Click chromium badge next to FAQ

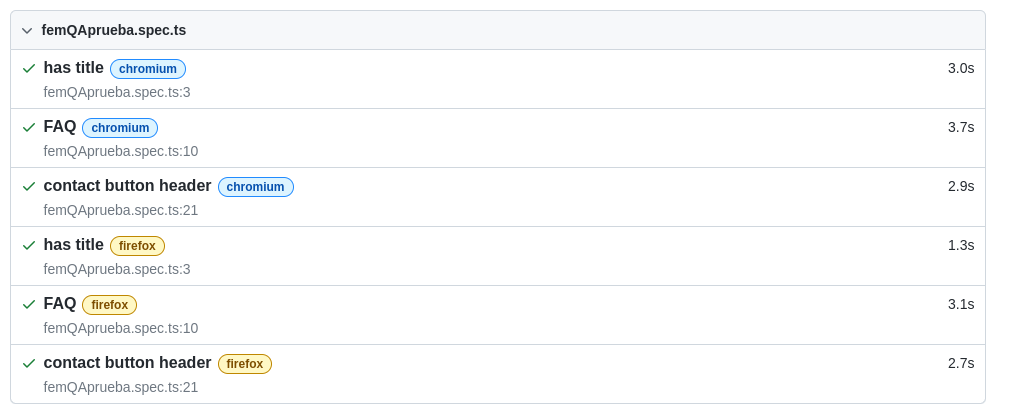pyautogui.click(x=120, y=128)
